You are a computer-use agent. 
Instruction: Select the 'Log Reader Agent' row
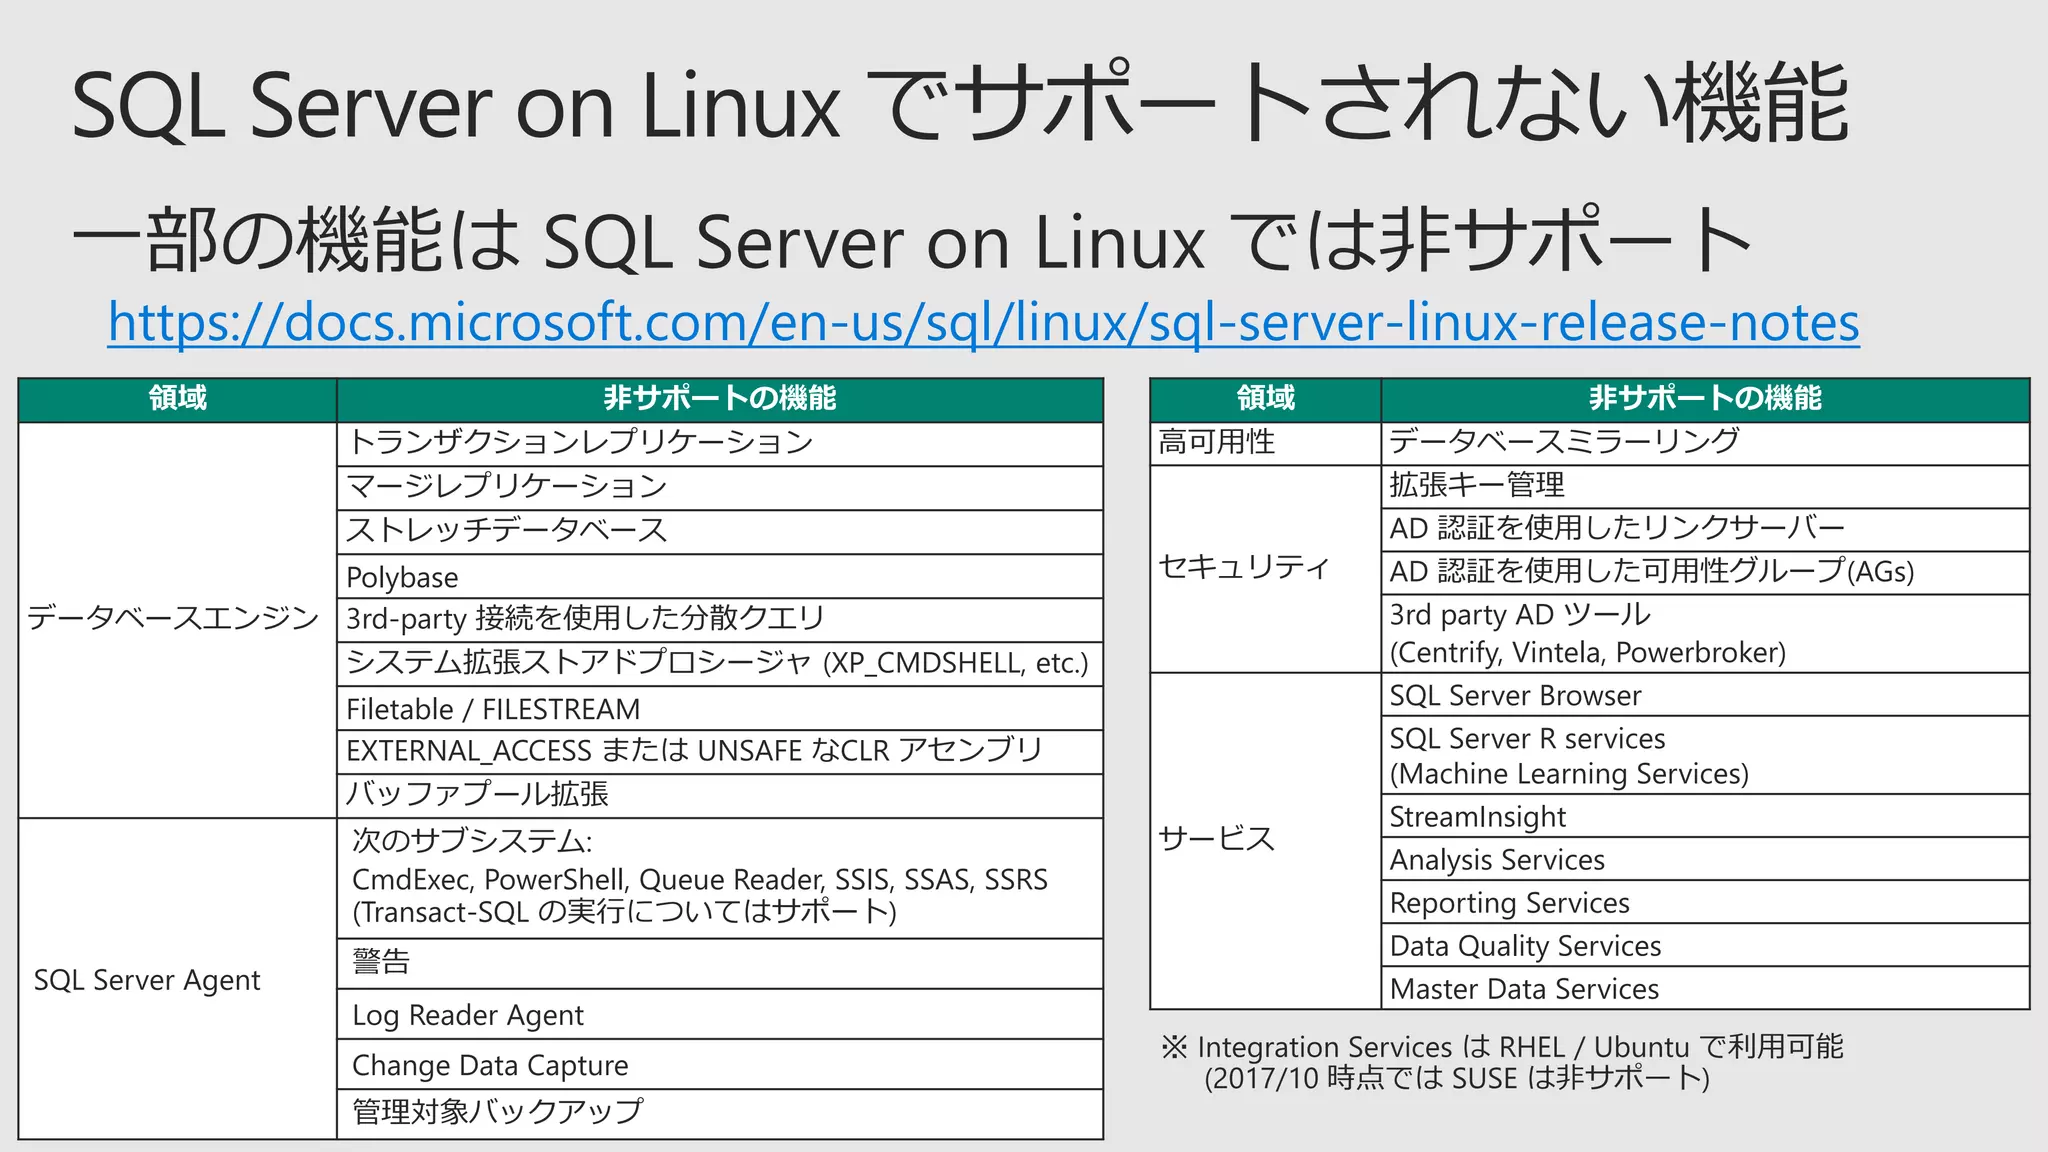[x=720, y=1014]
